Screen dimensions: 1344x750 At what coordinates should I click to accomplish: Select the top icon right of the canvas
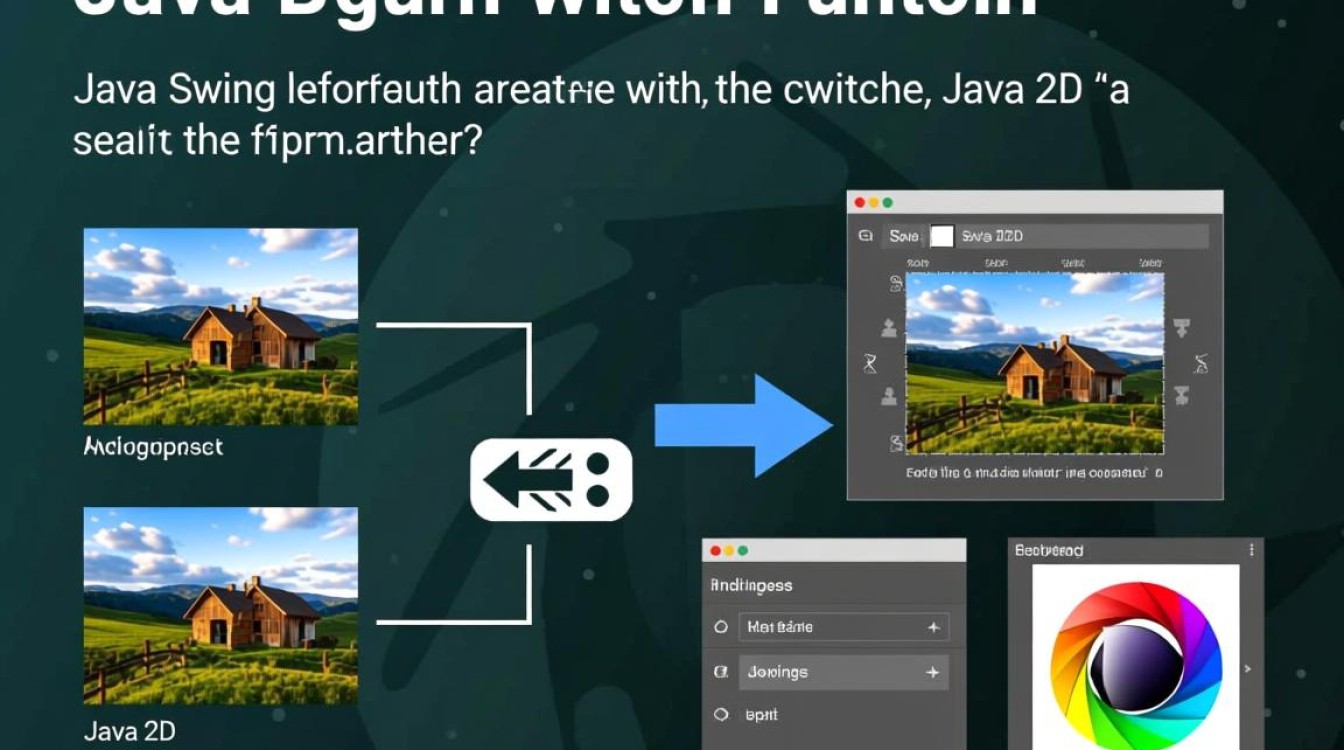[x=1181, y=326]
